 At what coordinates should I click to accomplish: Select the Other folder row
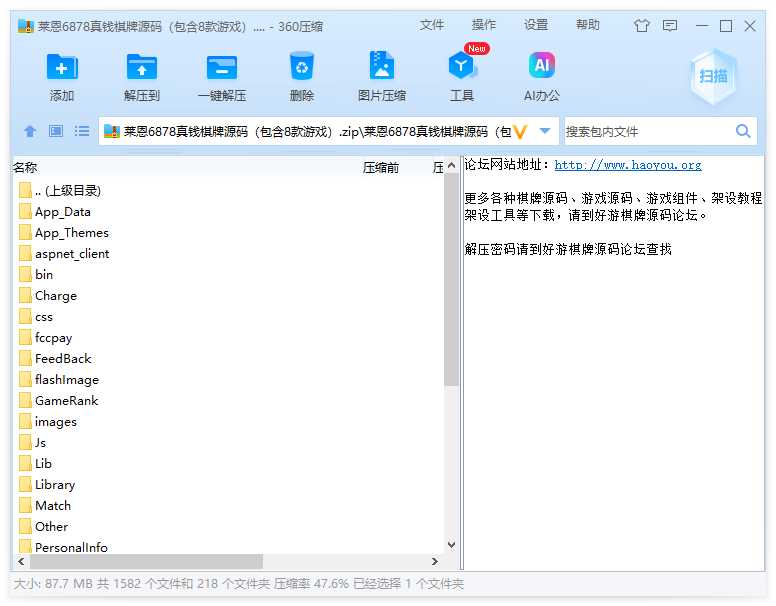coord(230,526)
